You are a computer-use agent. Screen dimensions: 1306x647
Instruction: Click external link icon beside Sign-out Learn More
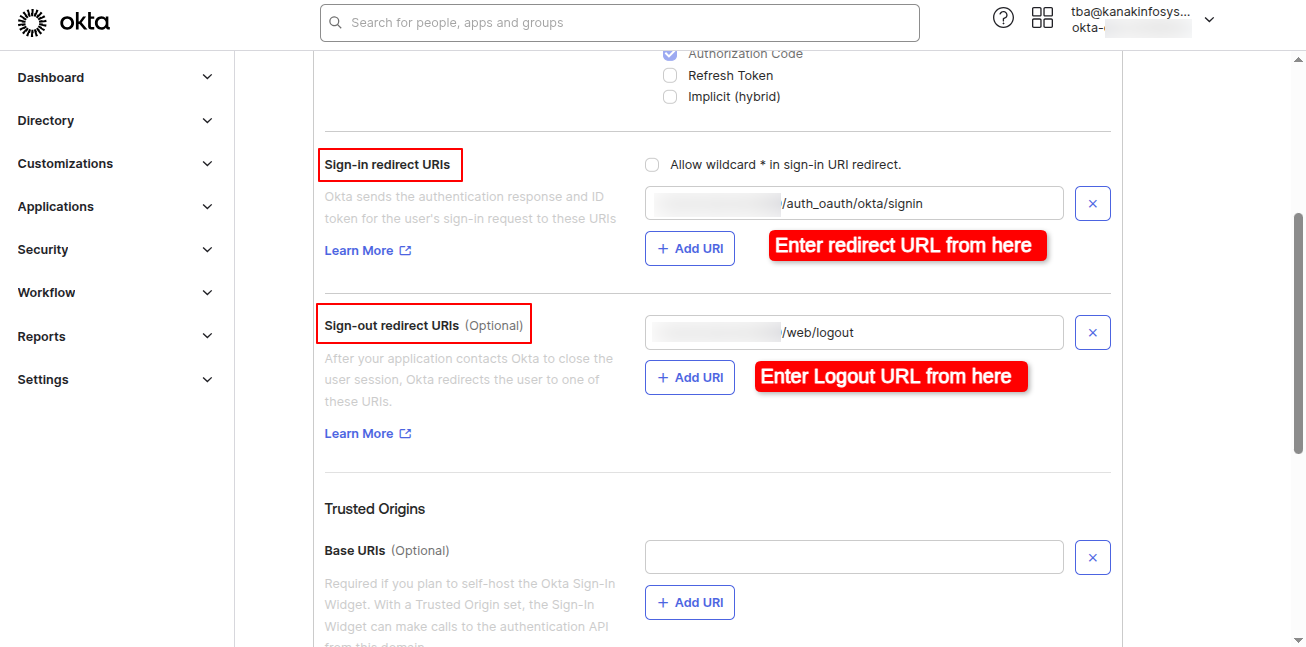(x=405, y=434)
